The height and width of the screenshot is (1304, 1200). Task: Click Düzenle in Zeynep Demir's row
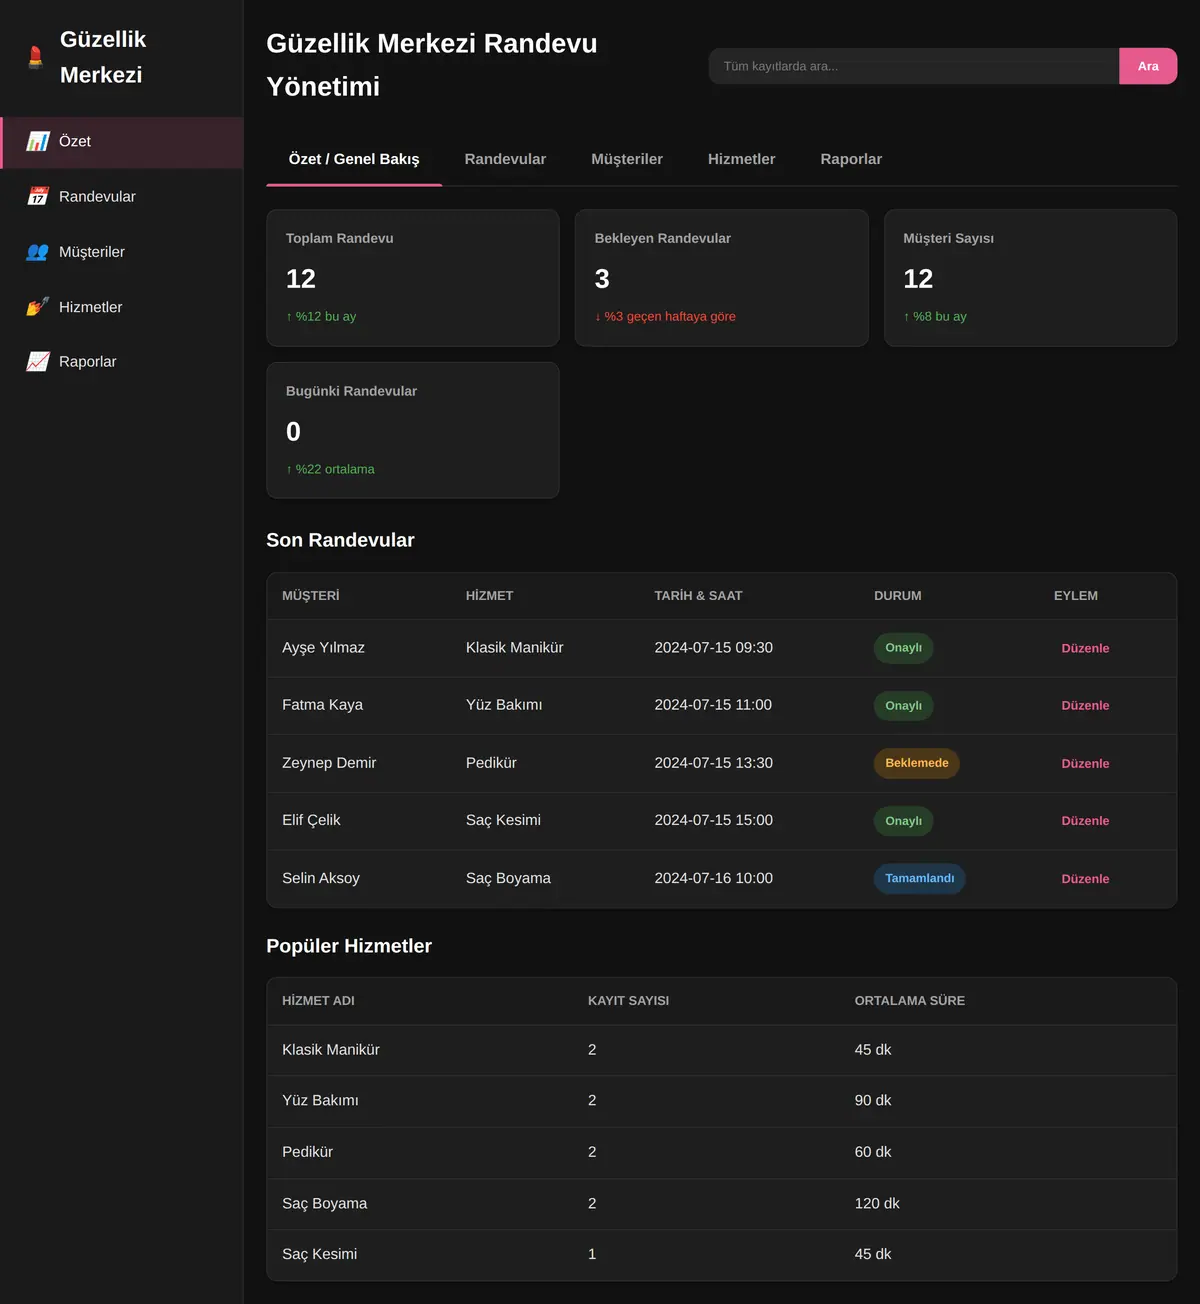pos(1085,763)
